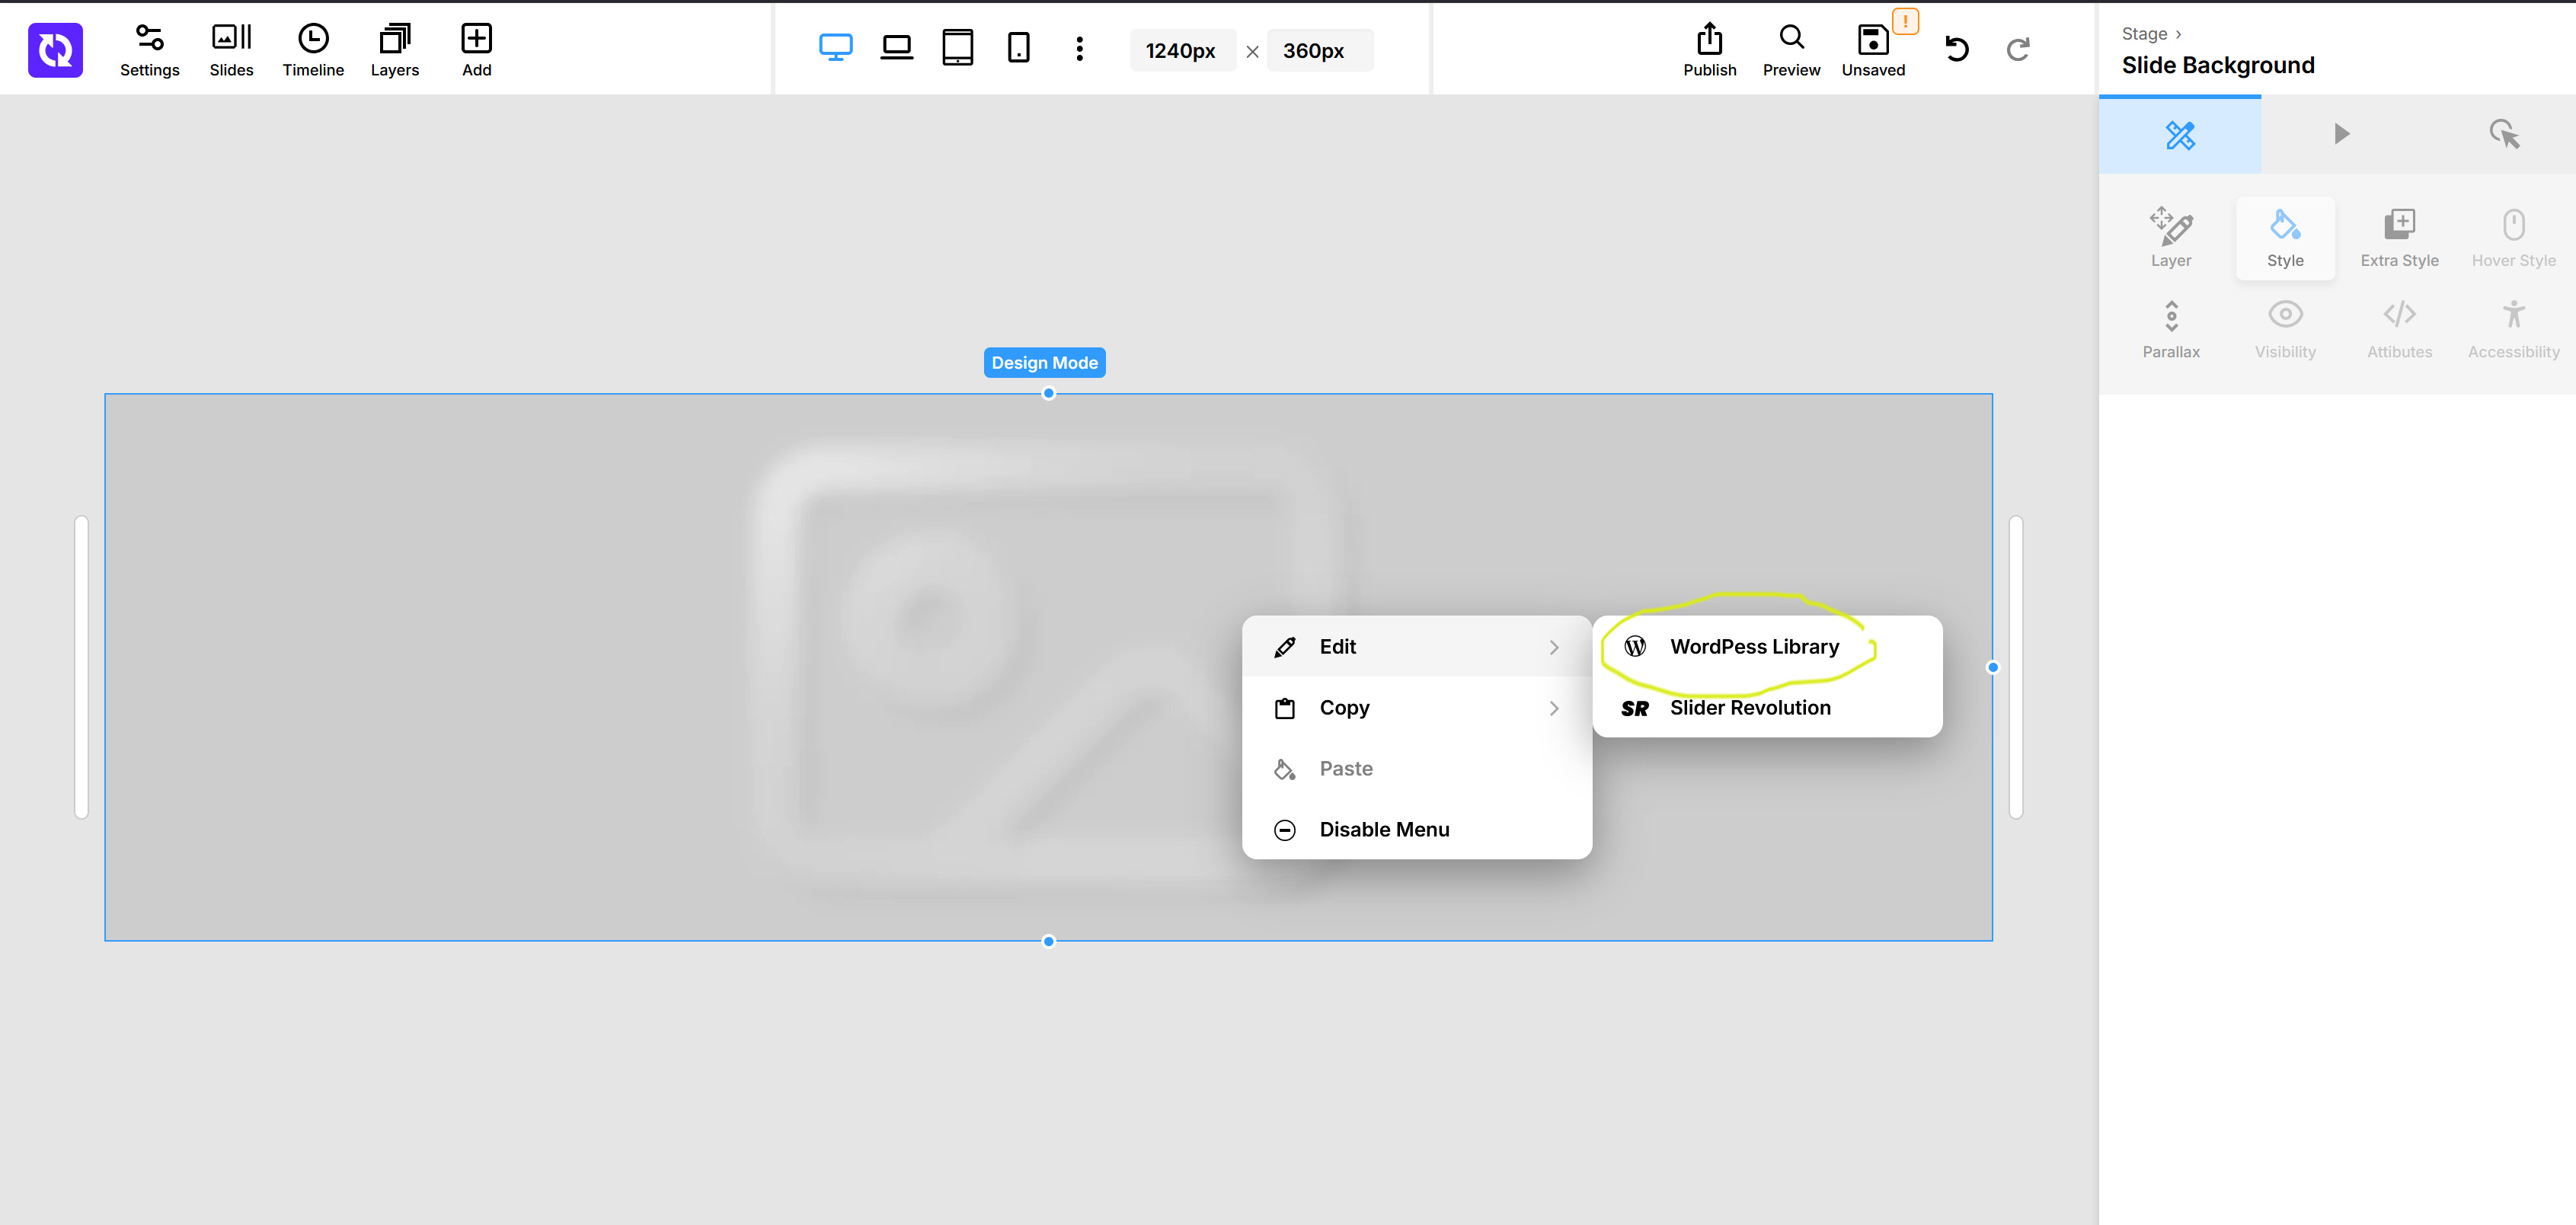Switch to tablet device view
Image resolution: width=2576 pixels, height=1225 pixels.
click(x=957, y=48)
